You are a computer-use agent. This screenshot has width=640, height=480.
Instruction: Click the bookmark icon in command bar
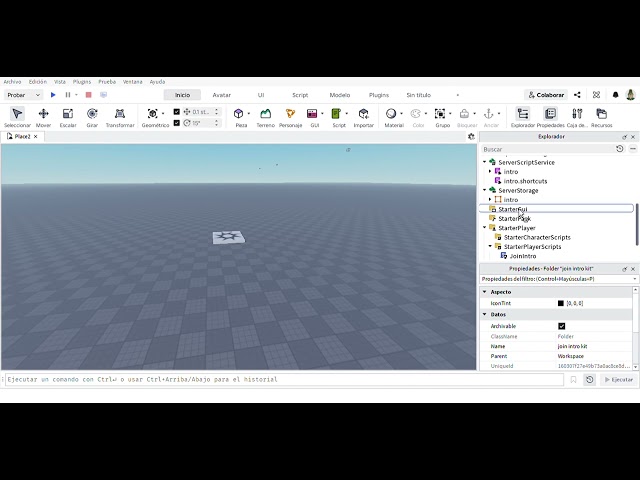(573, 380)
